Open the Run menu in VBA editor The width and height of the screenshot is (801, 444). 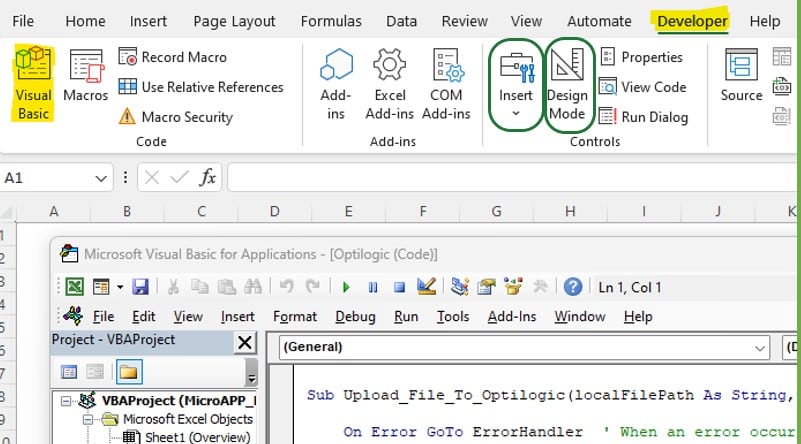406,317
